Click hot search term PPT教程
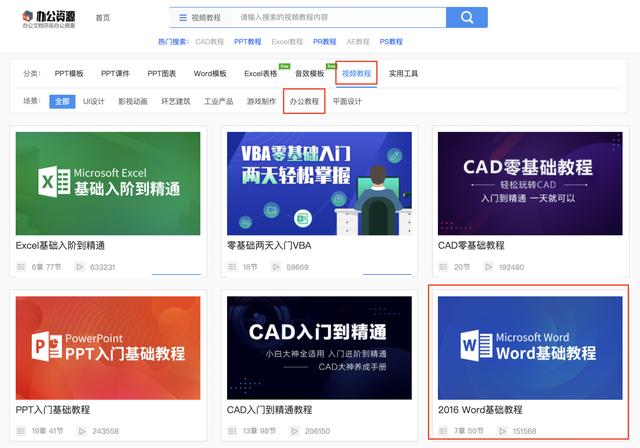Image resolution: width=640 pixels, height=448 pixels. pyautogui.click(x=248, y=42)
